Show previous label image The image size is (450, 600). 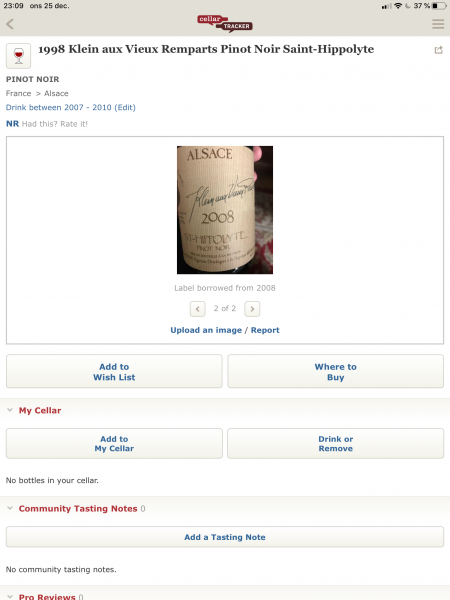[x=197, y=309]
